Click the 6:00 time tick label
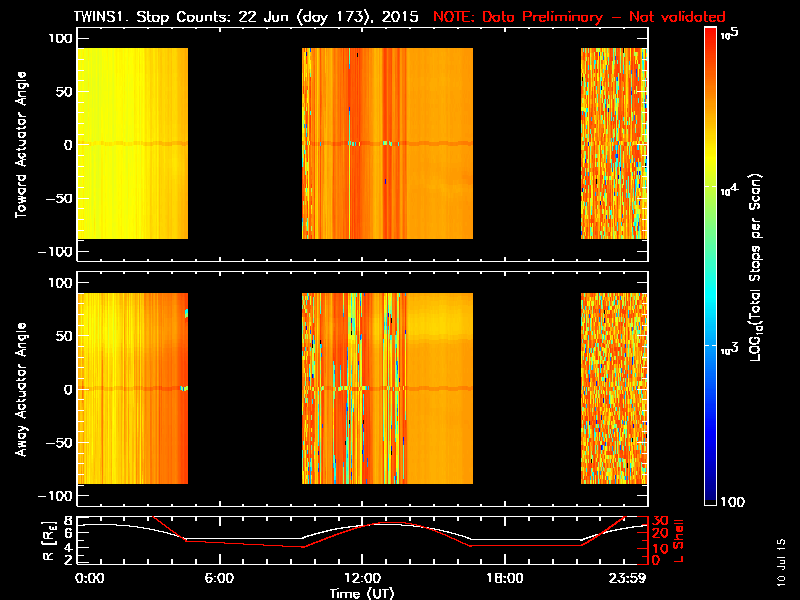Viewport: 800px width, 600px height. pos(219,579)
